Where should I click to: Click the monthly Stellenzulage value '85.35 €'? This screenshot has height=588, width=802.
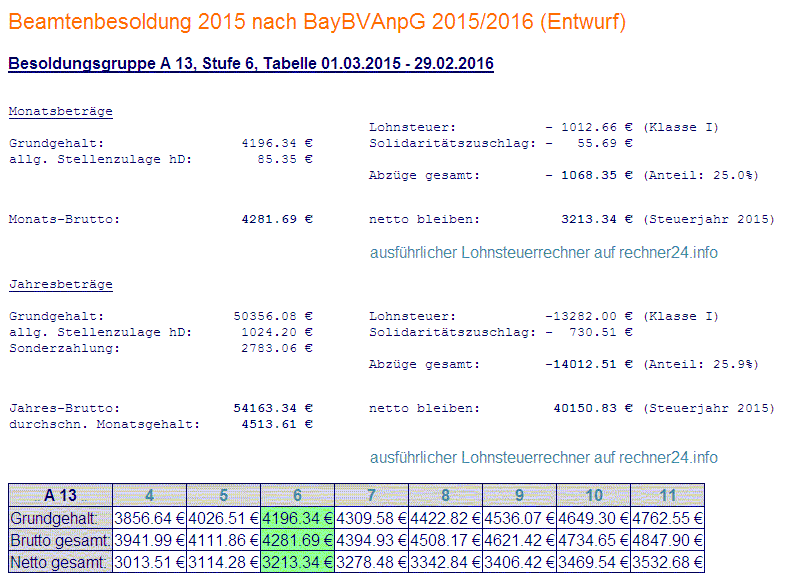(x=285, y=159)
